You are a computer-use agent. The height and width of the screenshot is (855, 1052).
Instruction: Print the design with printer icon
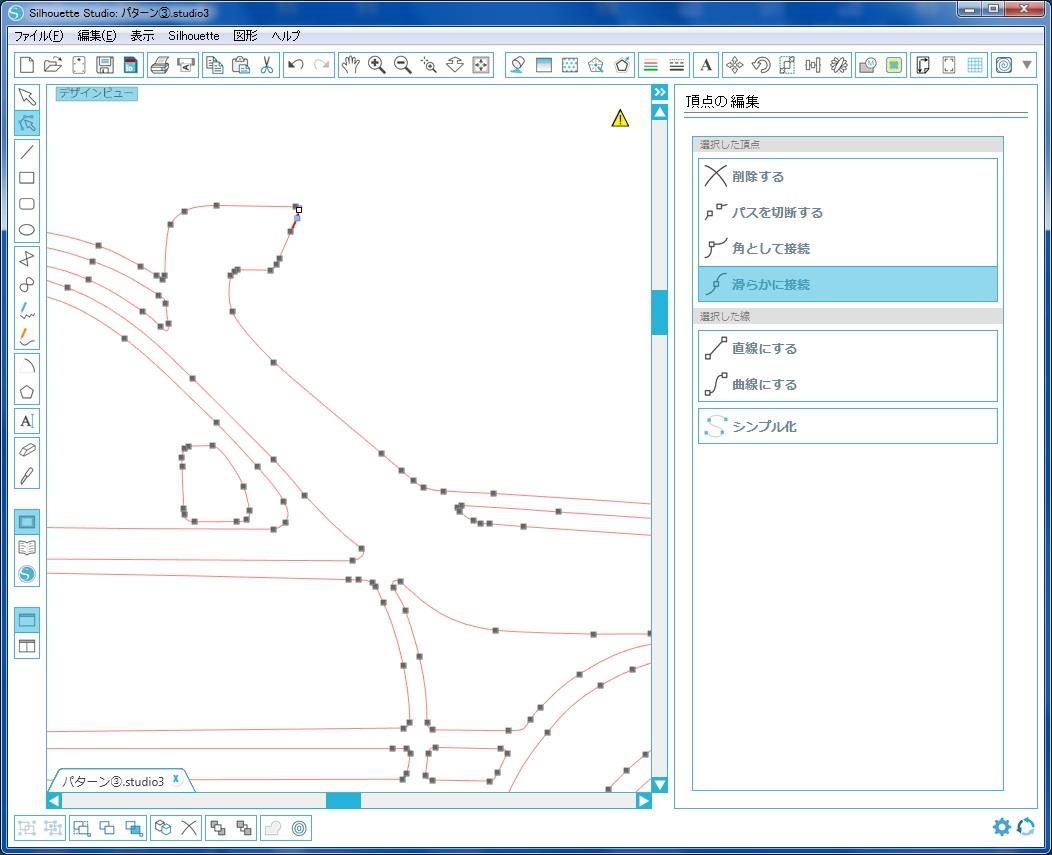tap(160, 65)
